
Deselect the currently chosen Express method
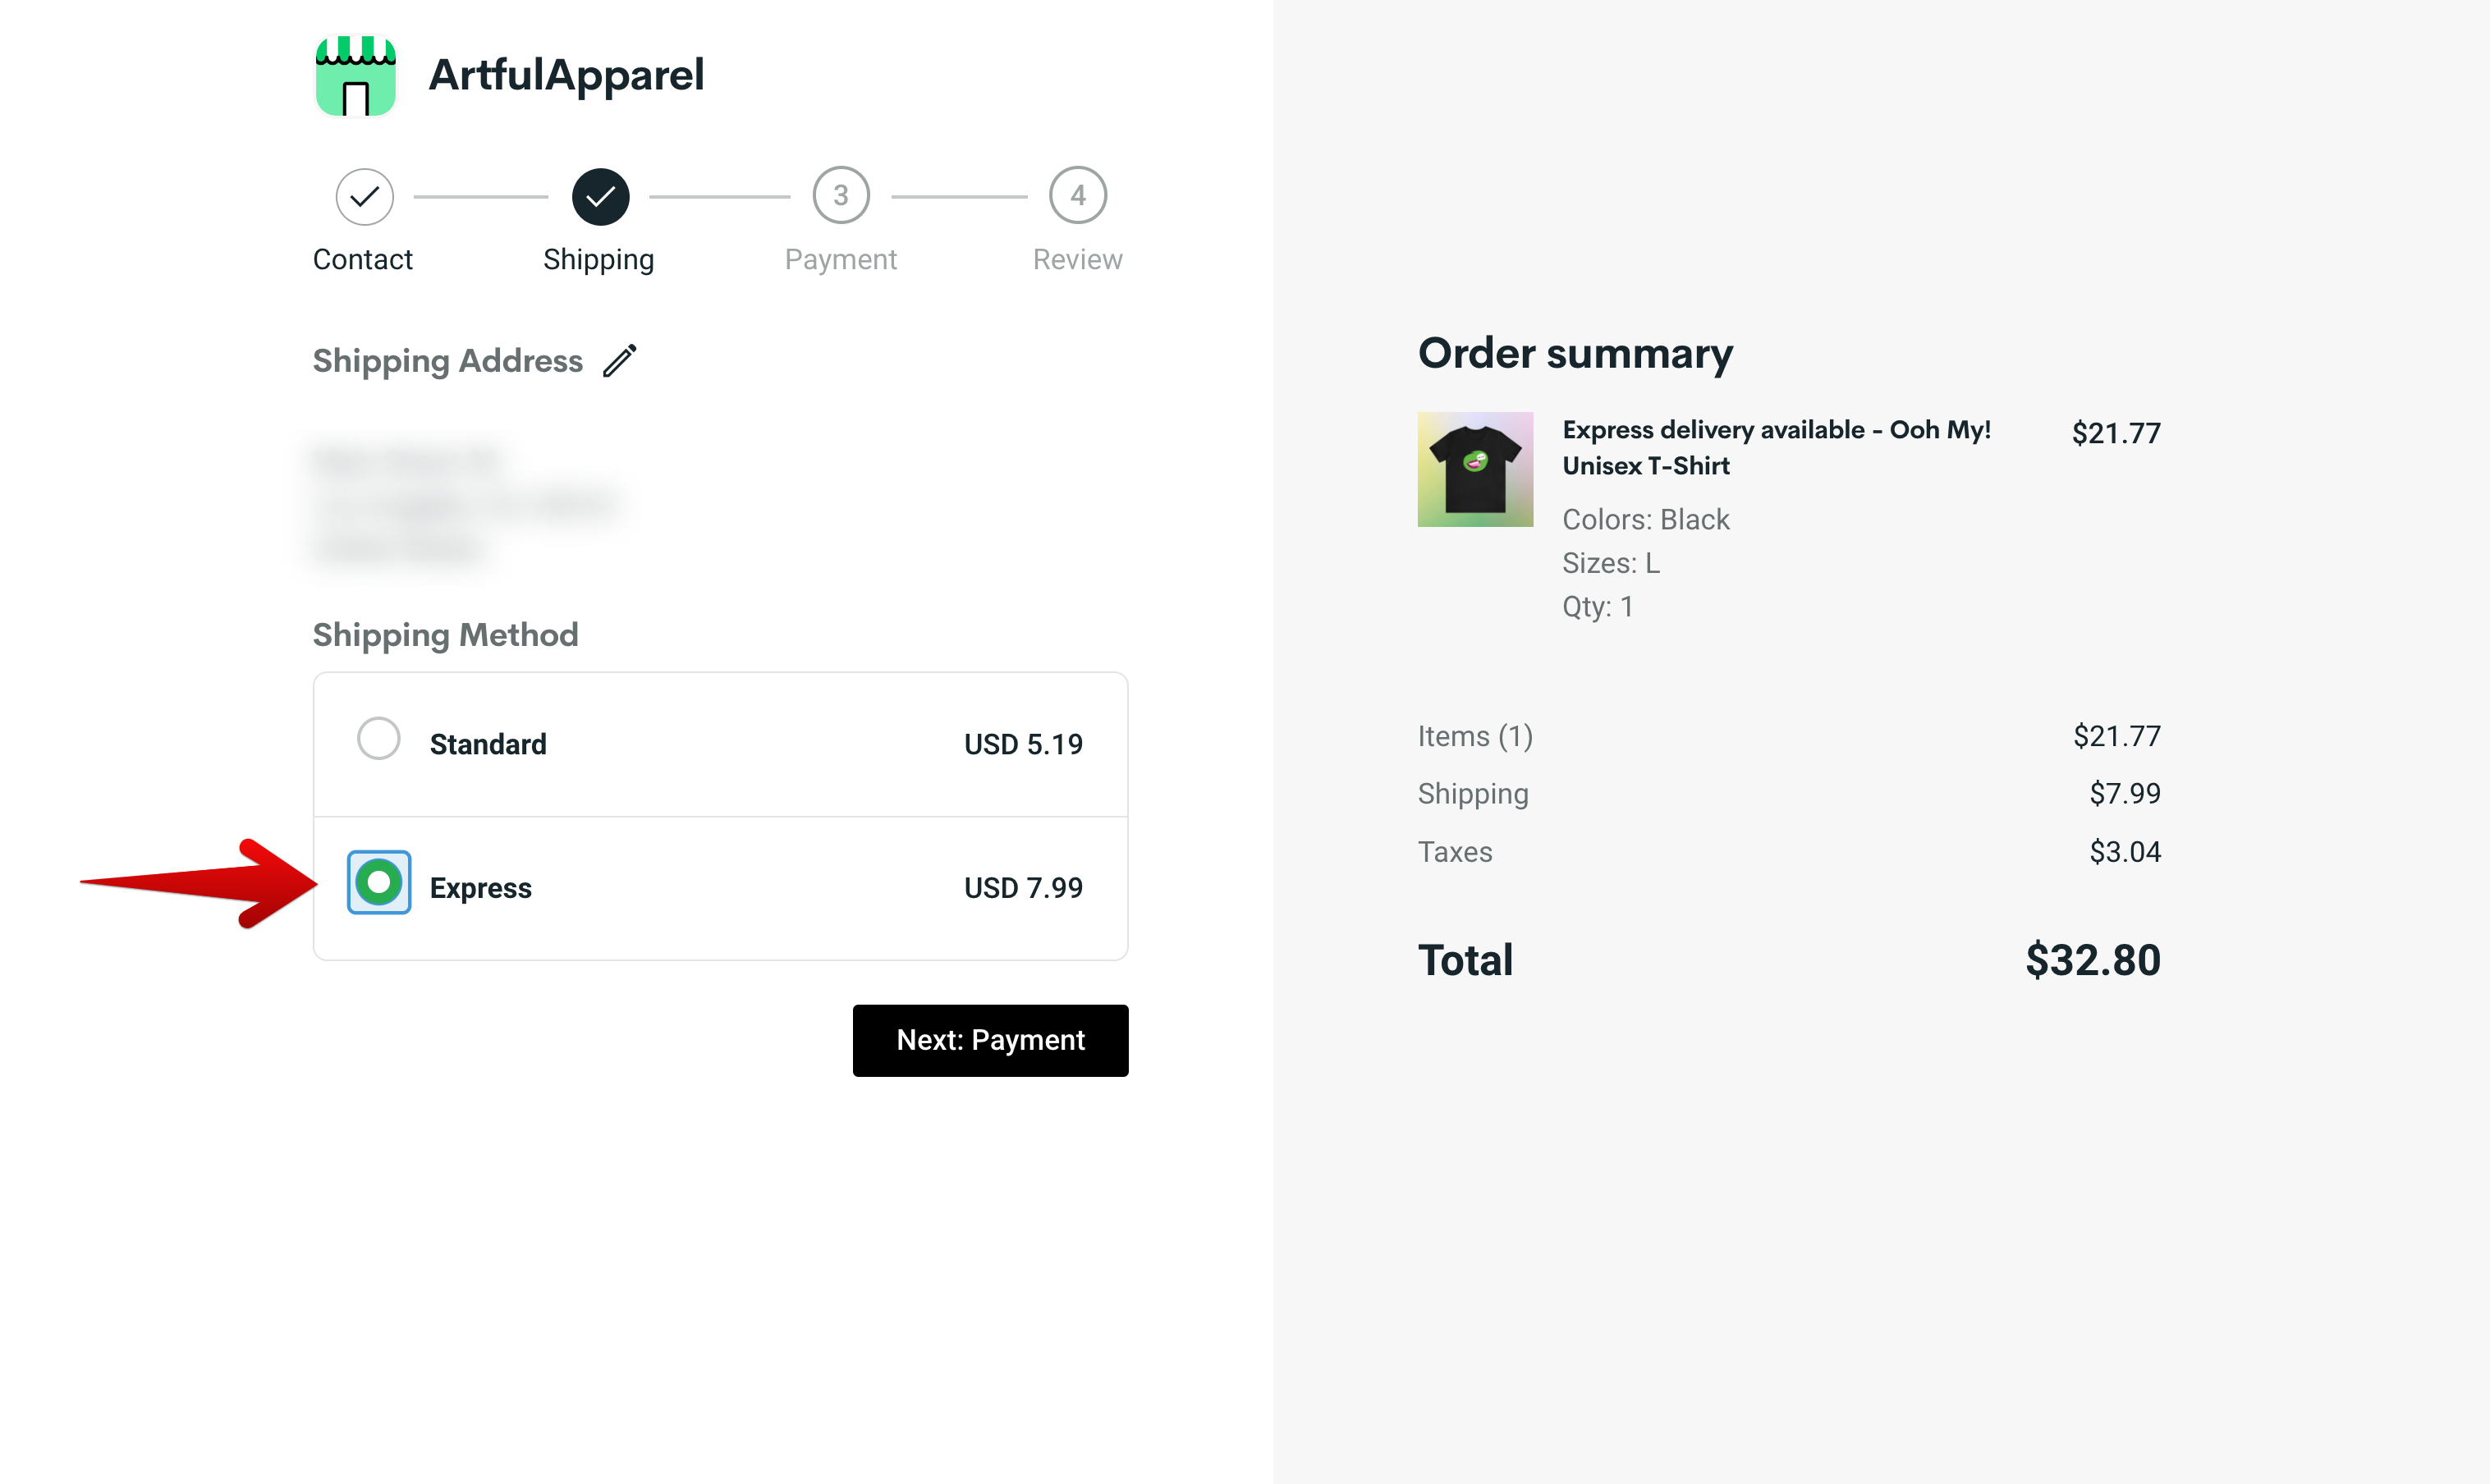[378, 882]
